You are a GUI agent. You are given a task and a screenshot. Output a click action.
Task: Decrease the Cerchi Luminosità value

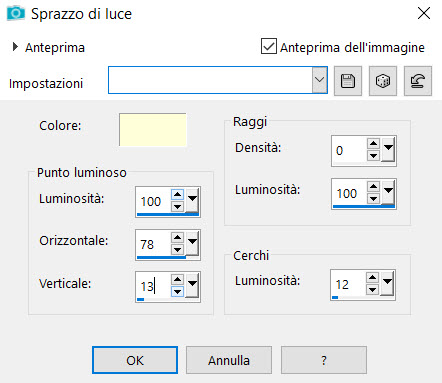(x=372, y=290)
